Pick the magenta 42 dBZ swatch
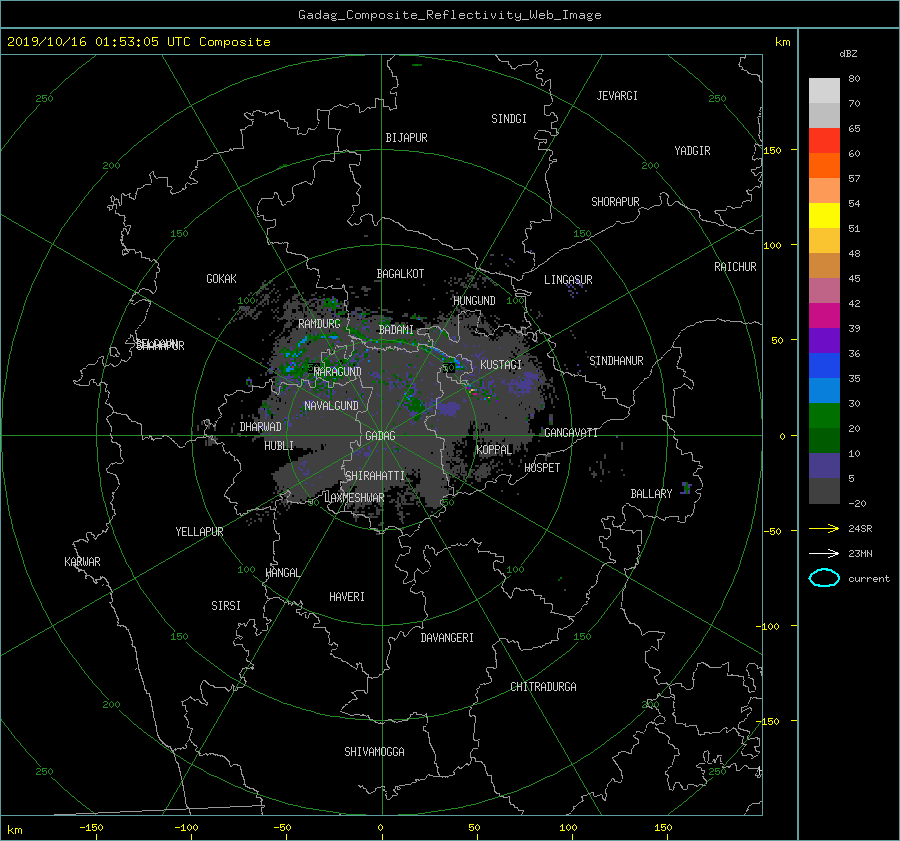Viewport: 900px width, 841px height. pos(824,315)
